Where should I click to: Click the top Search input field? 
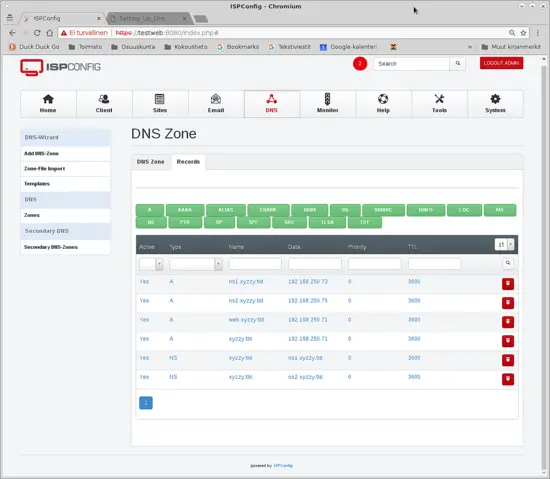coord(411,64)
